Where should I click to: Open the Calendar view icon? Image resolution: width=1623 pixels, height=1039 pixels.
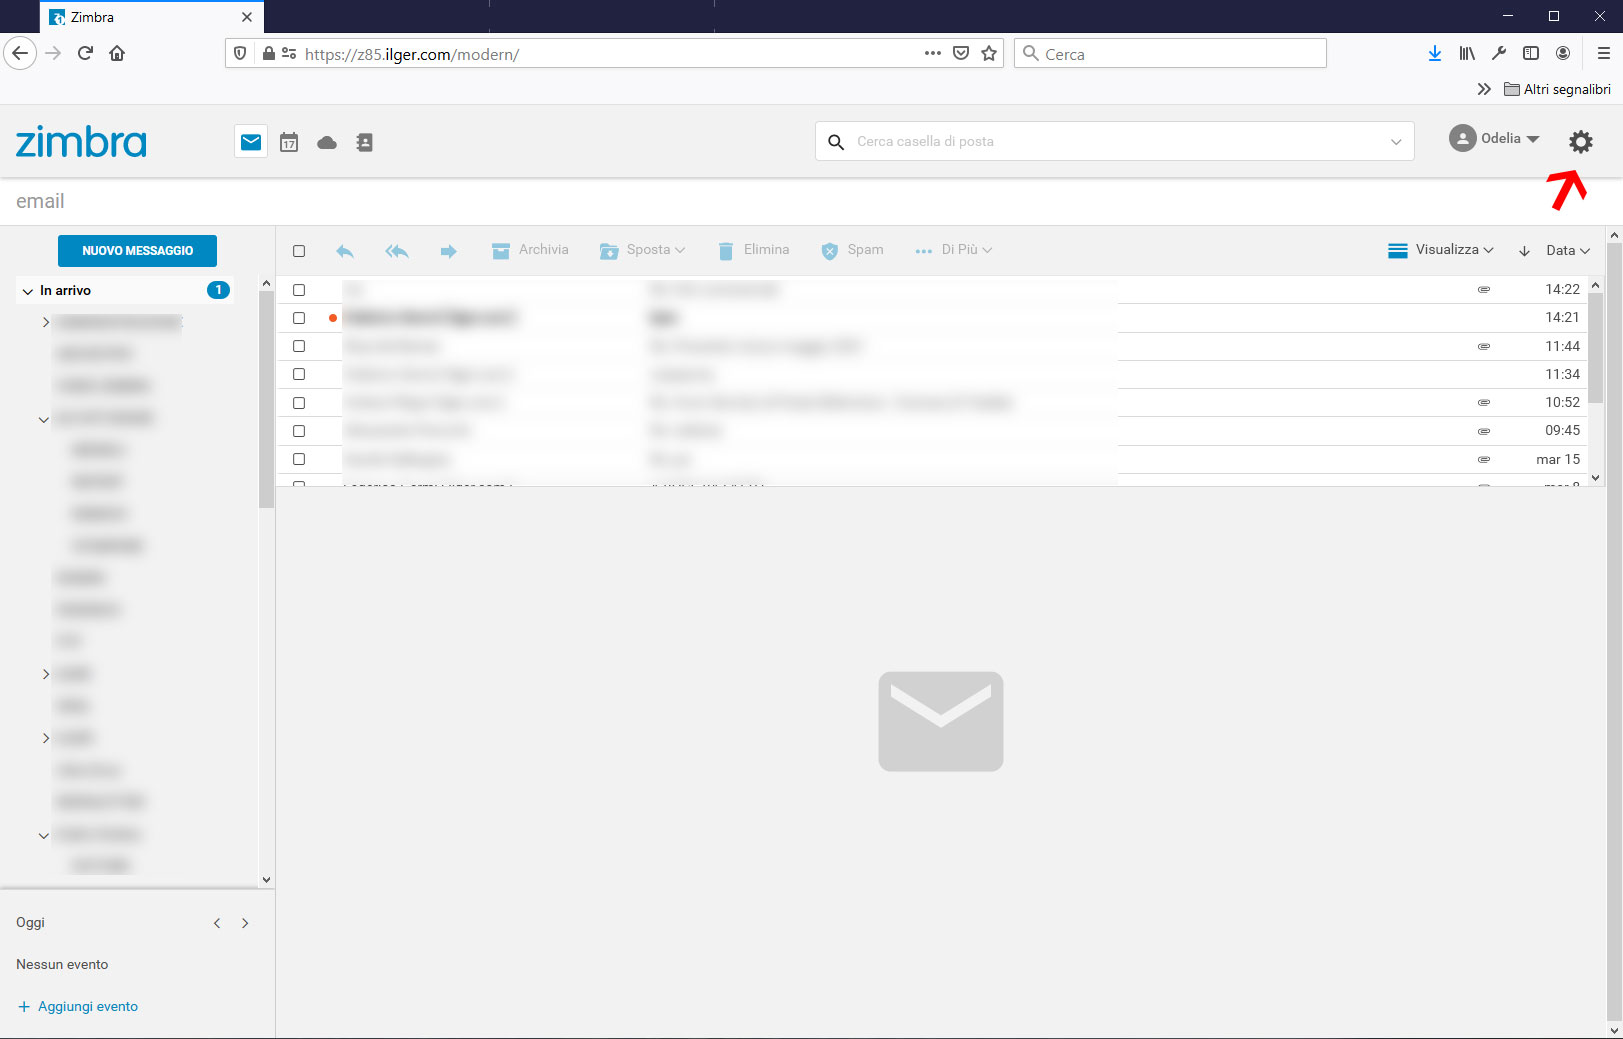click(289, 142)
